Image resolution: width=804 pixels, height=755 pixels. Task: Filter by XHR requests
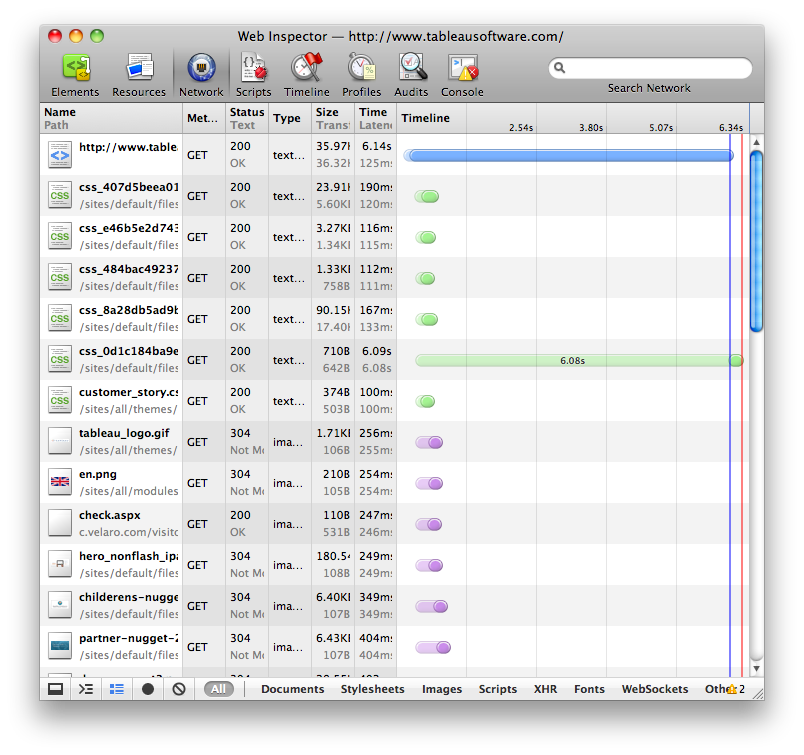tap(546, 689)
